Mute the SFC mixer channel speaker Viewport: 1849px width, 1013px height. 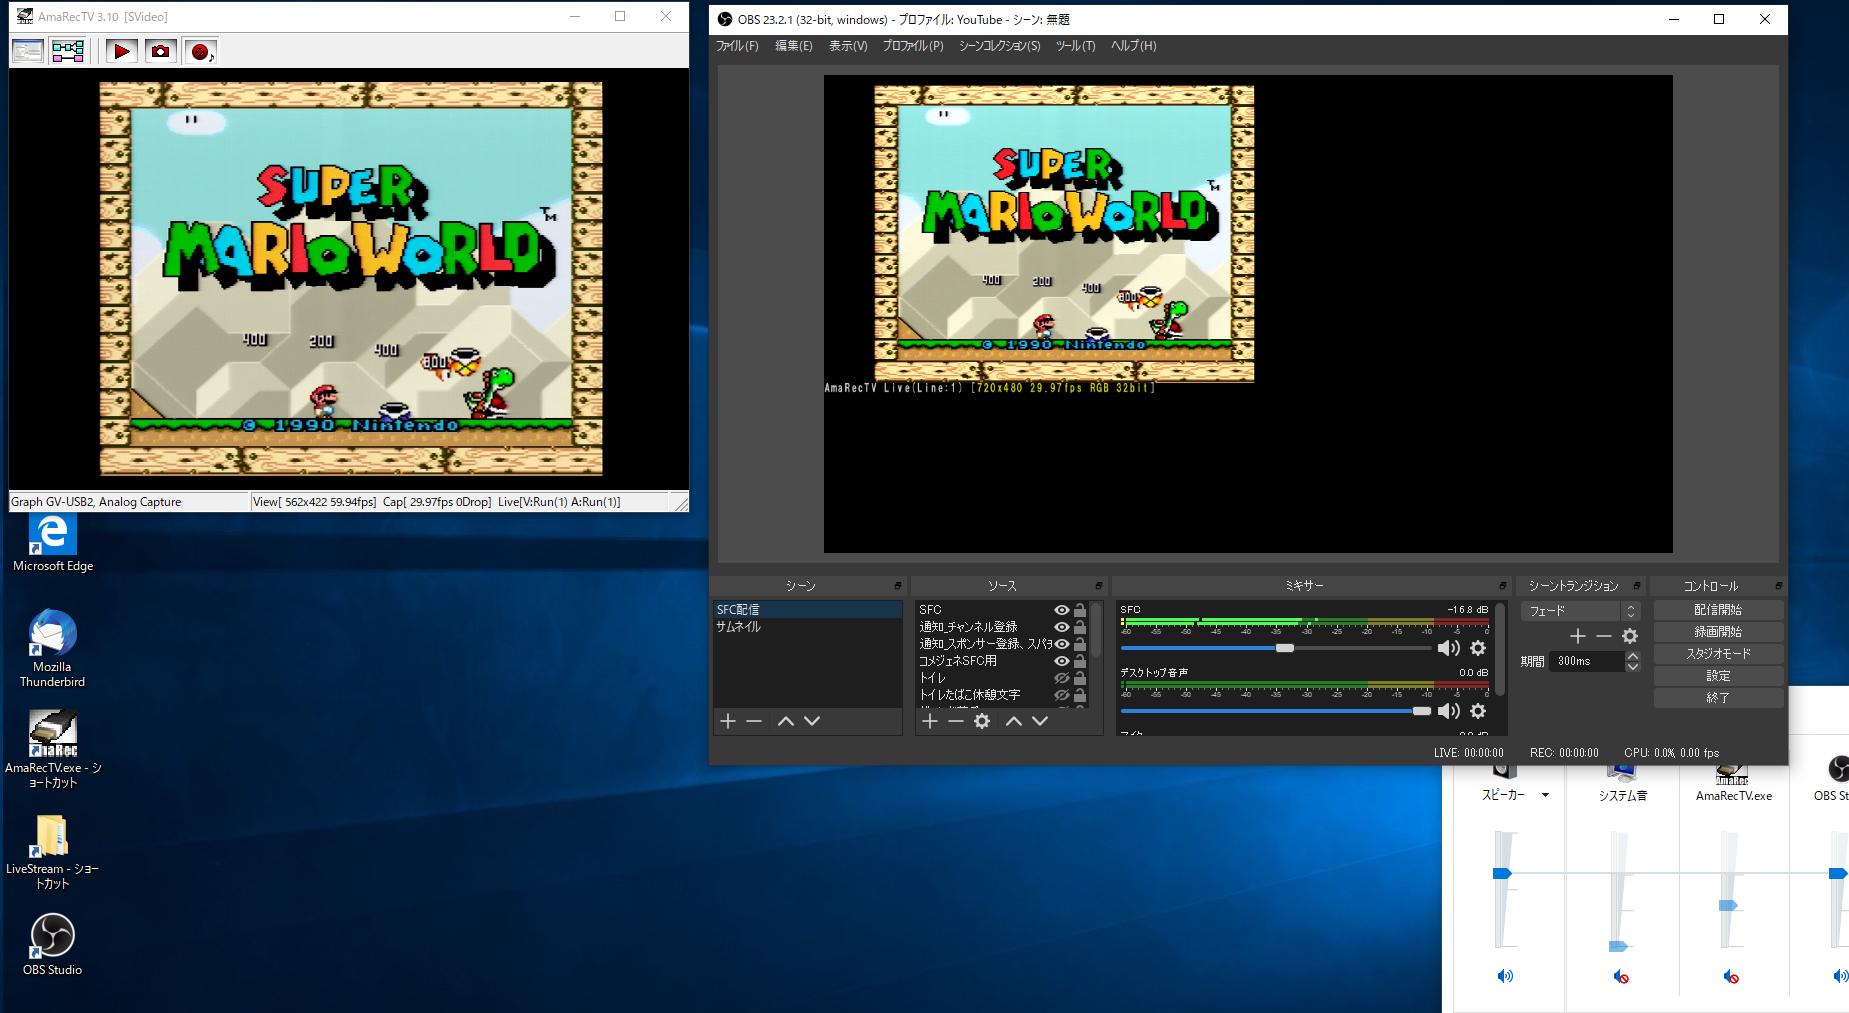pyautogui.click(x=1448, y=648)
